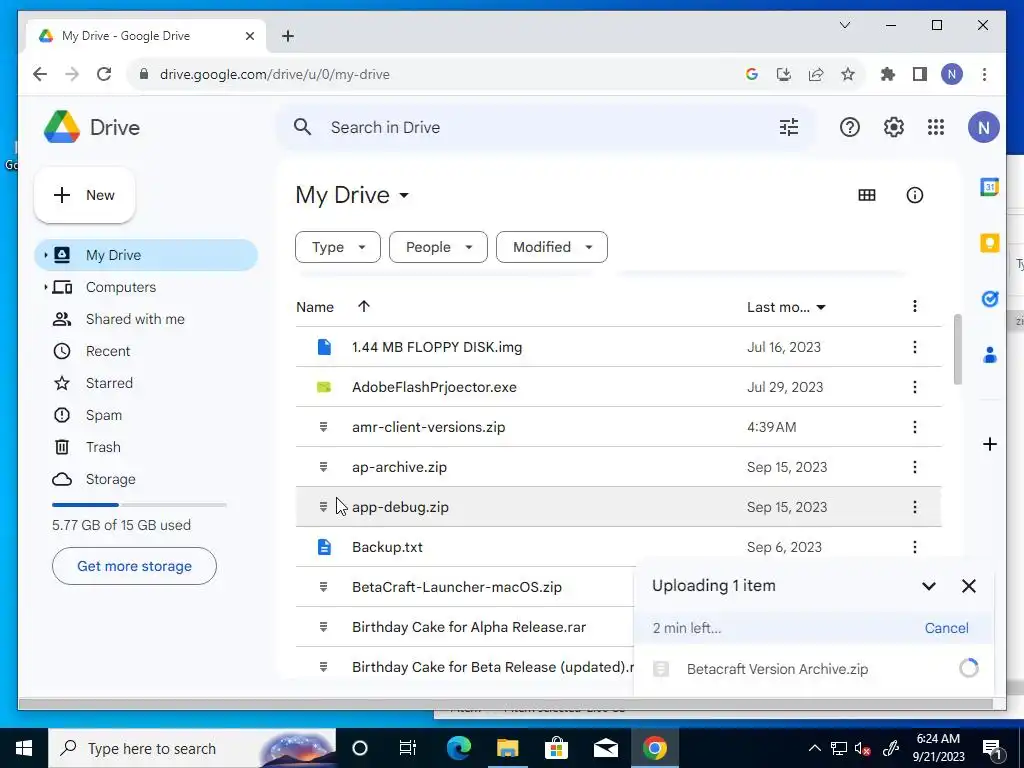Reload the page in Chrome

click(x=104, y=74)
